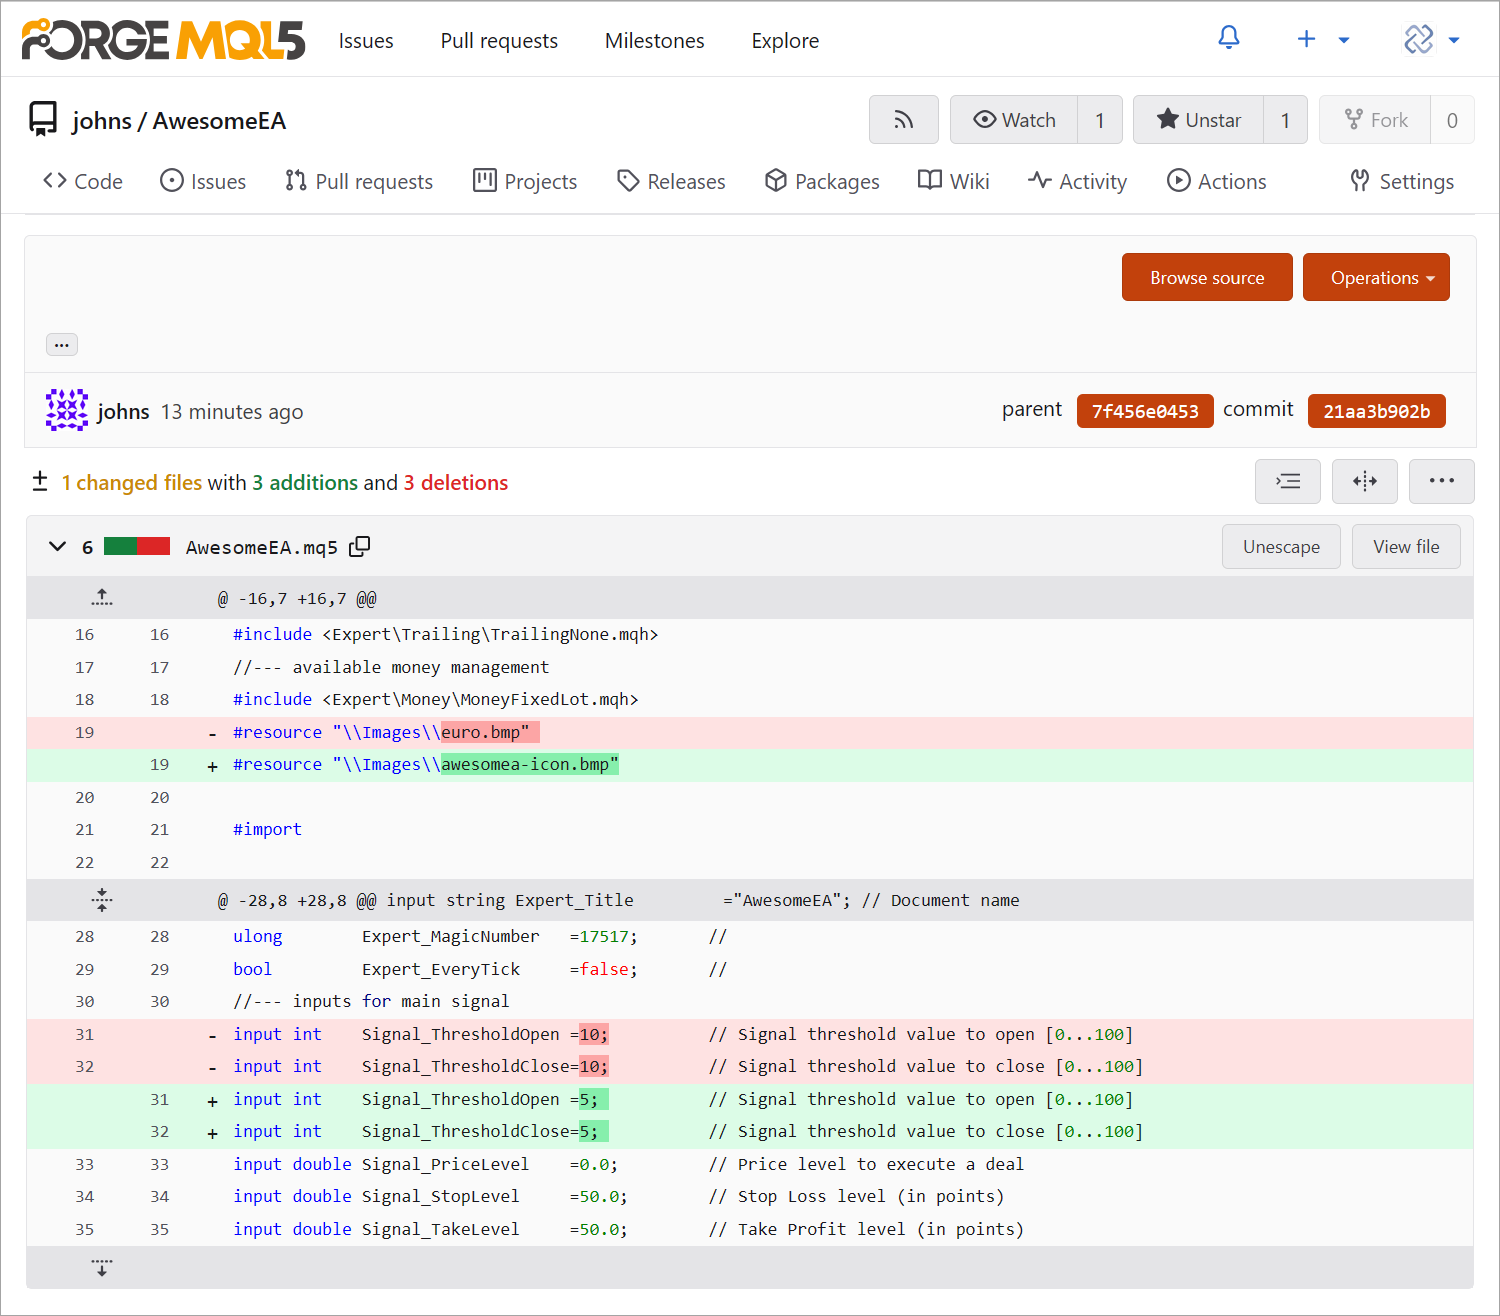Expand hidden lines between diff hunks
Screen dimensions: 1500x1316
102,900
